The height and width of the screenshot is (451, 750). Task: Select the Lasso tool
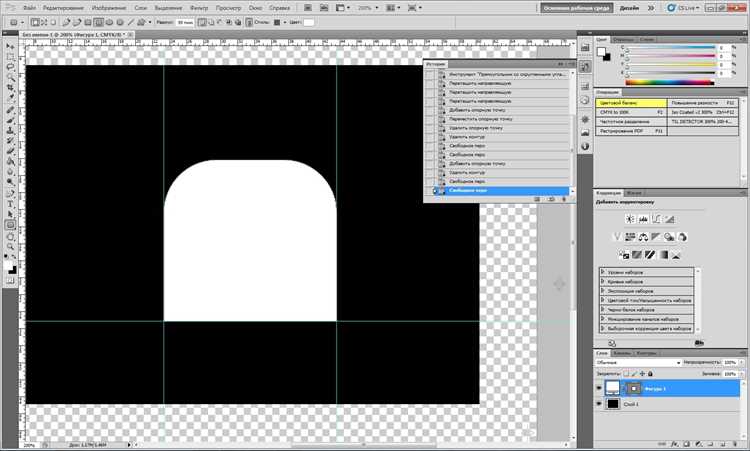tap(10, 66)
